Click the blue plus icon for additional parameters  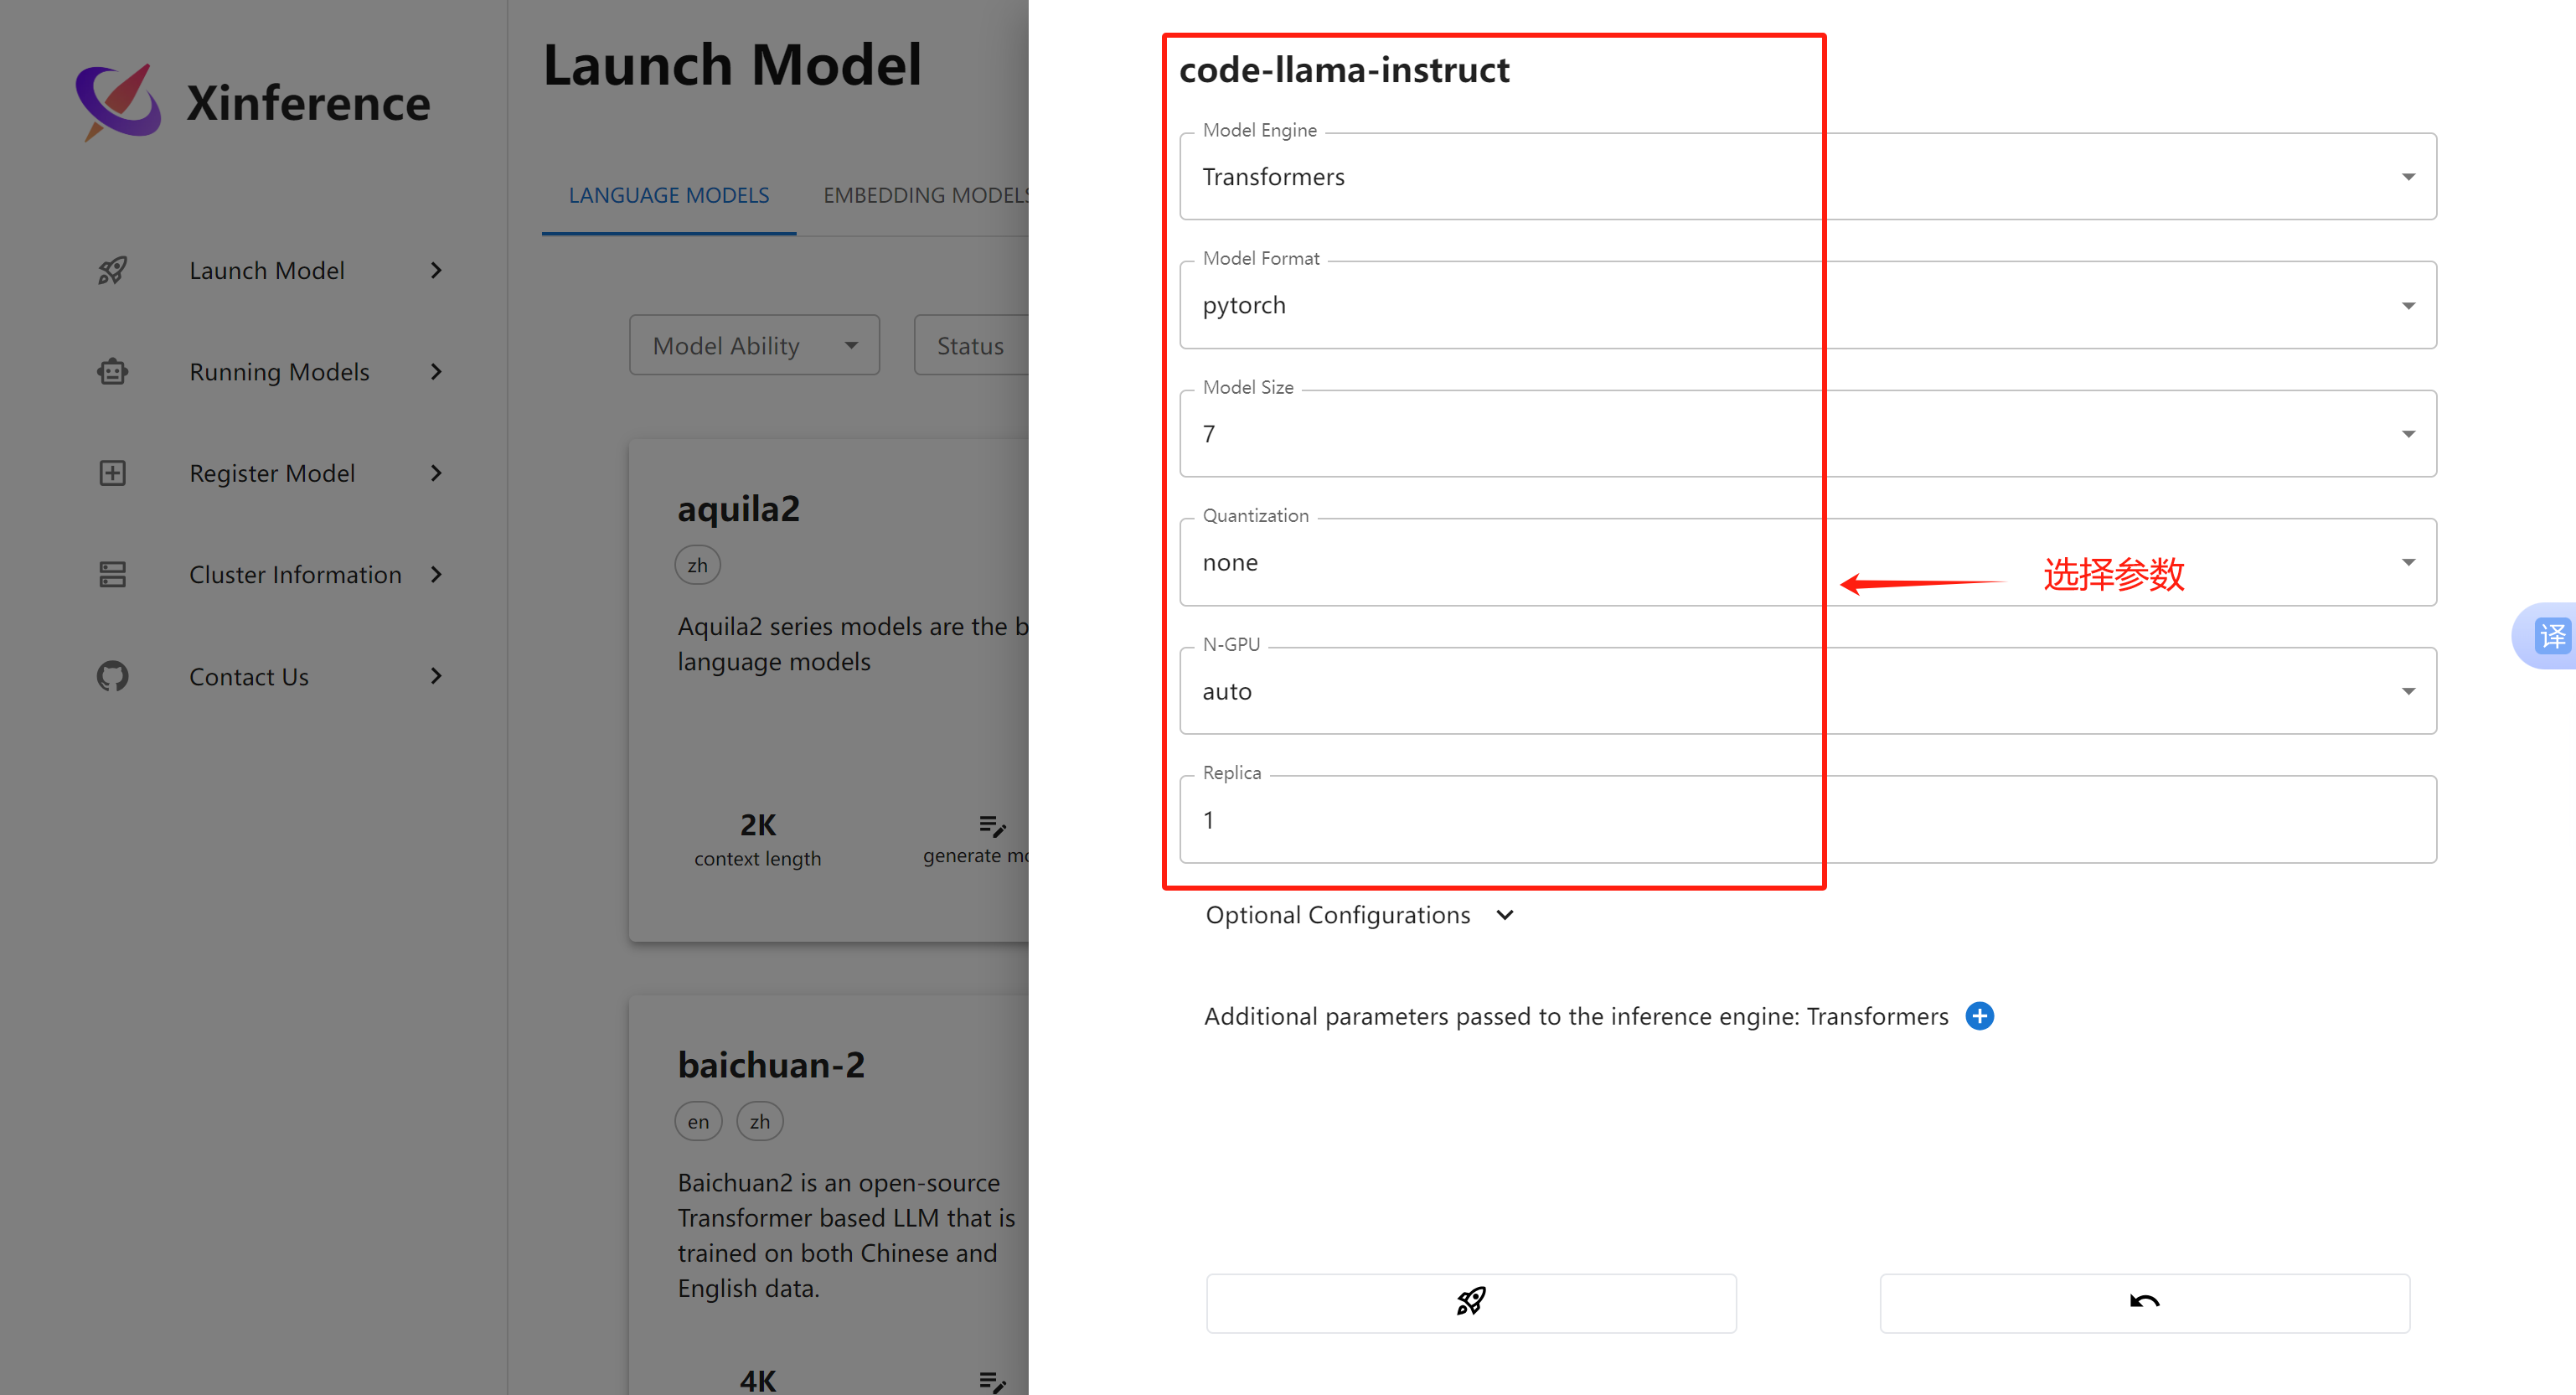coord(1979,1016)
